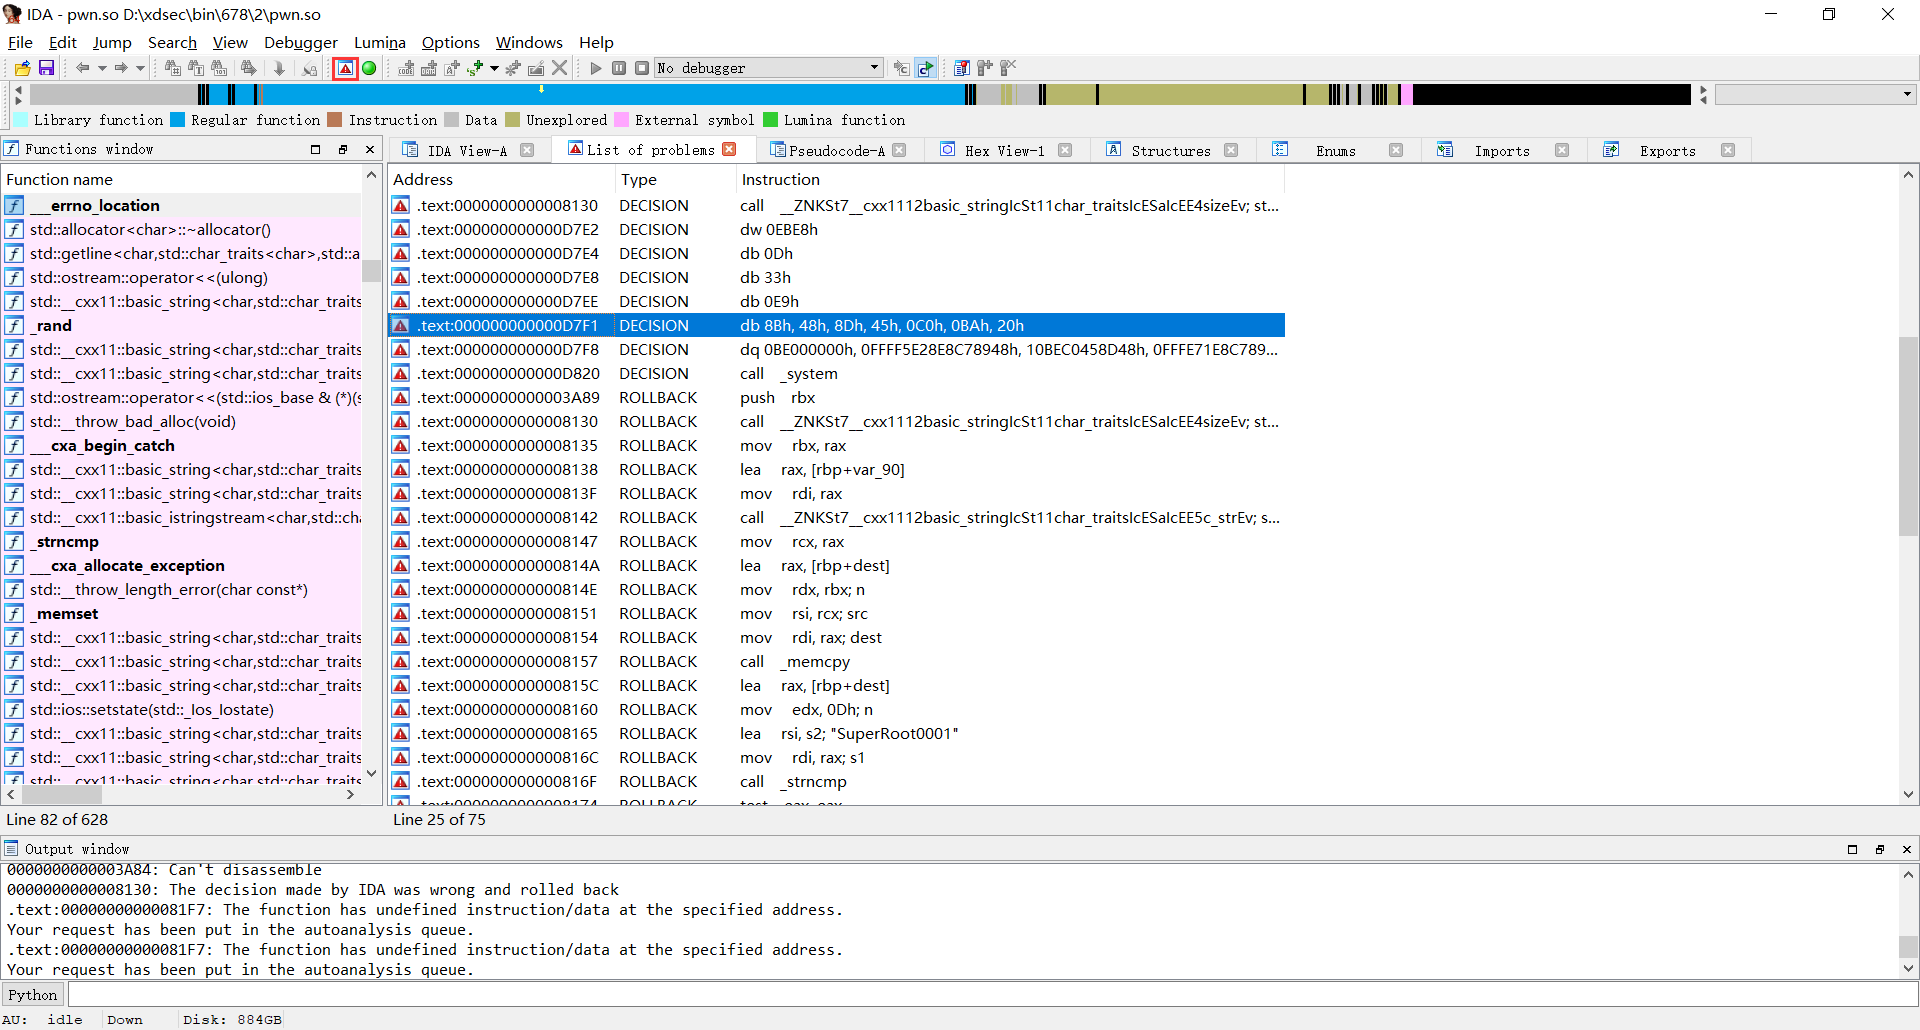1920x1030 pixels.
Task: Click the Python command input field
Action: [992, 994]
